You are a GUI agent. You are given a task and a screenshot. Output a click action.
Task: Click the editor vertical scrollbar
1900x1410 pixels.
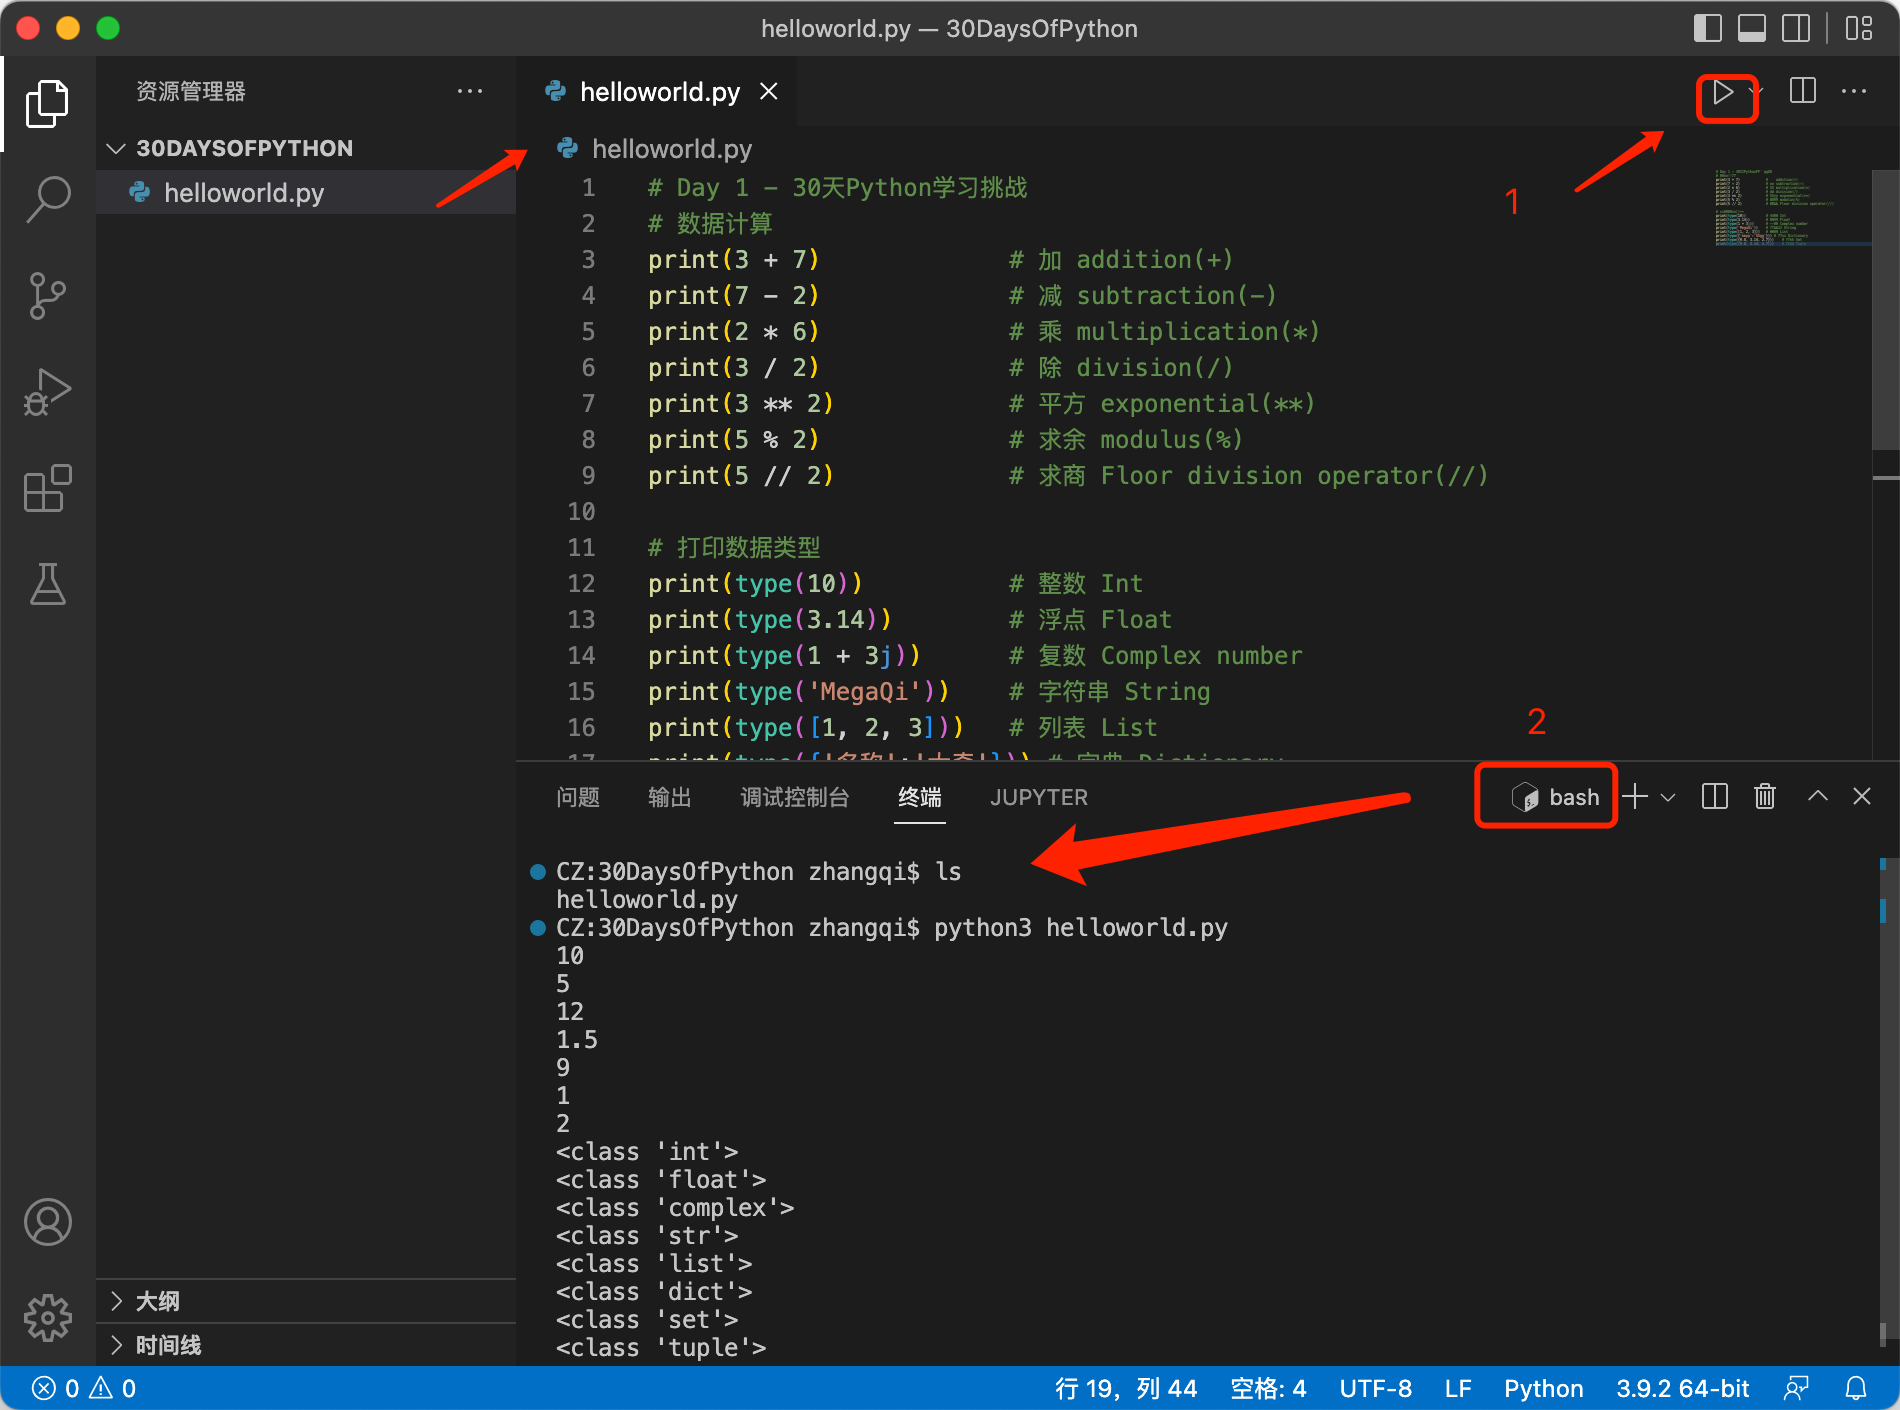[x=1885, y=310]
